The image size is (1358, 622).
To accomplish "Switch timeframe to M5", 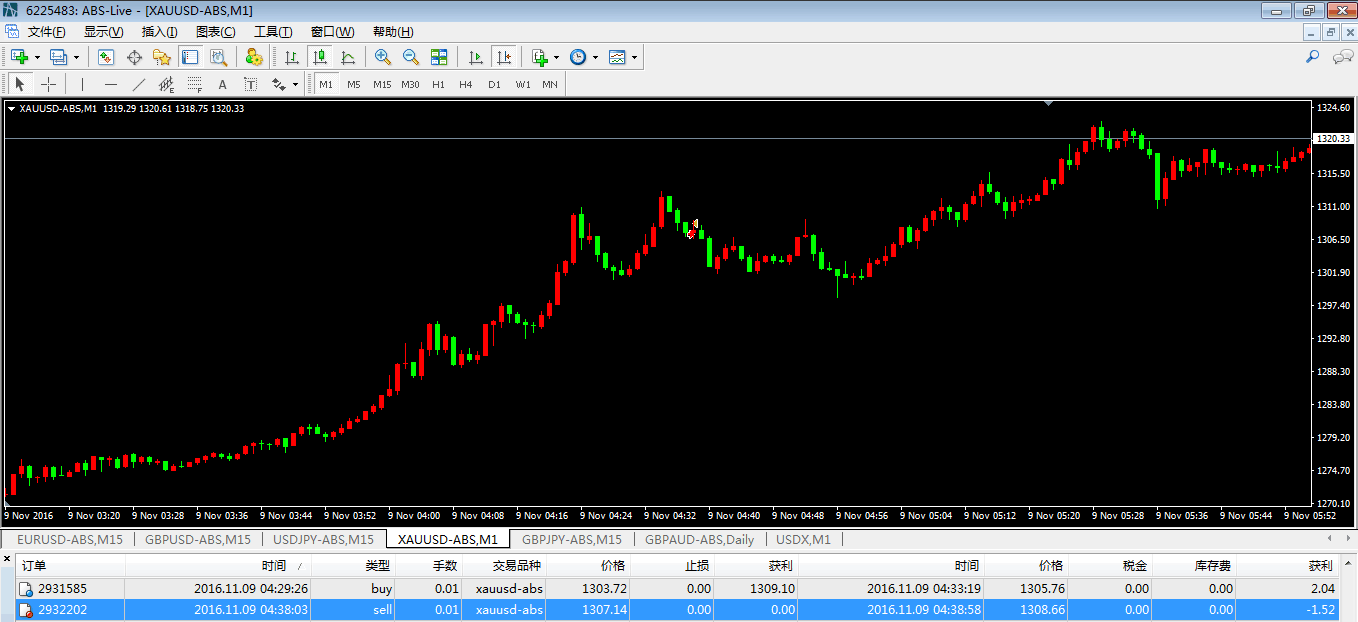I will 354,84.
